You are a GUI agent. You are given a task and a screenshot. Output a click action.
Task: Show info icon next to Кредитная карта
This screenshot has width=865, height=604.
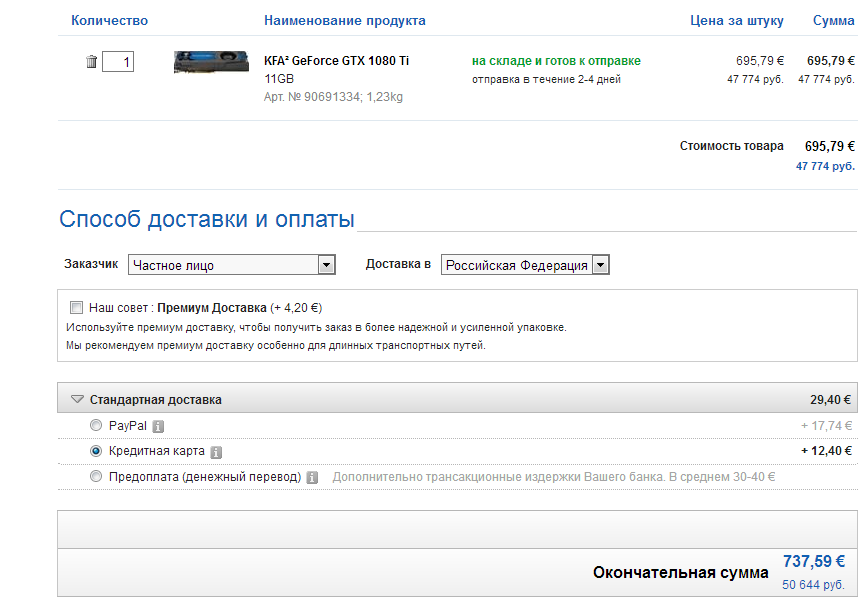(216, 452)
